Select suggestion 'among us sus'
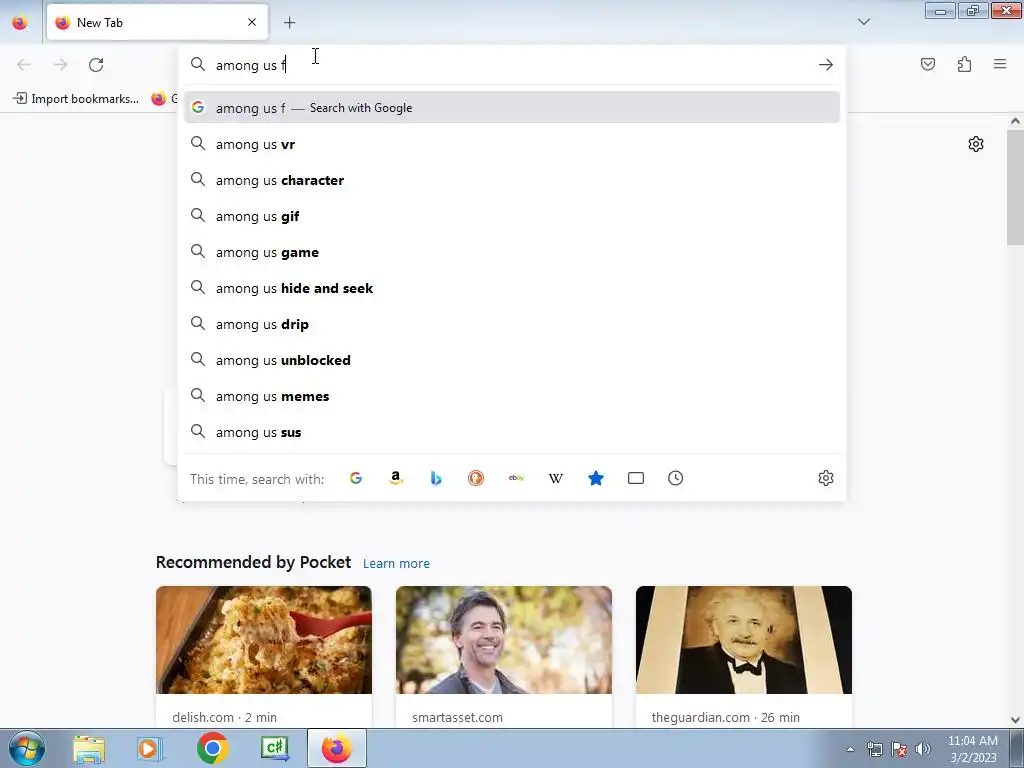 (512, 432)
